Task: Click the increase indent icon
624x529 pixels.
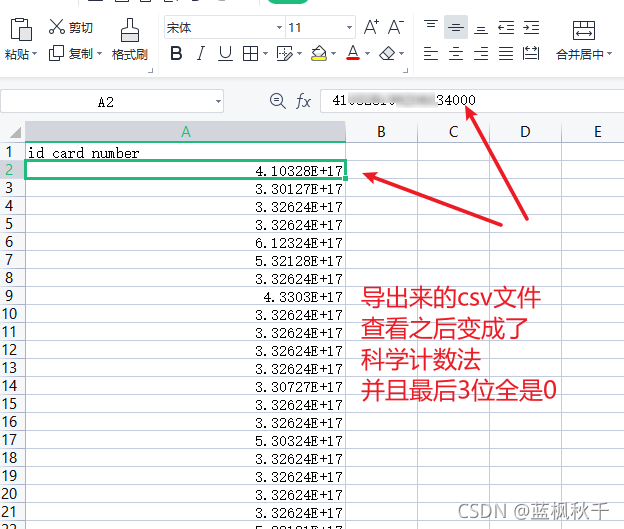Action: (x=531, y=27)
